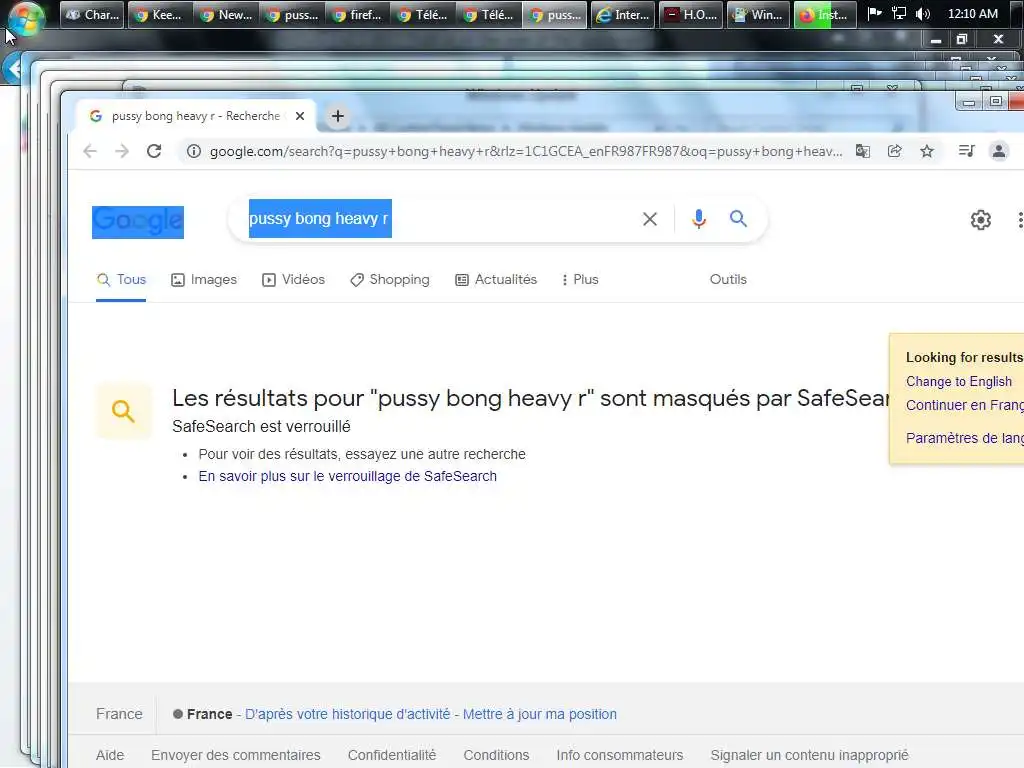Image resolution: width=1024 pixels, height=768 pixels.
Task: Switch to Vidéos results tab
Action: tap(293, 280)
